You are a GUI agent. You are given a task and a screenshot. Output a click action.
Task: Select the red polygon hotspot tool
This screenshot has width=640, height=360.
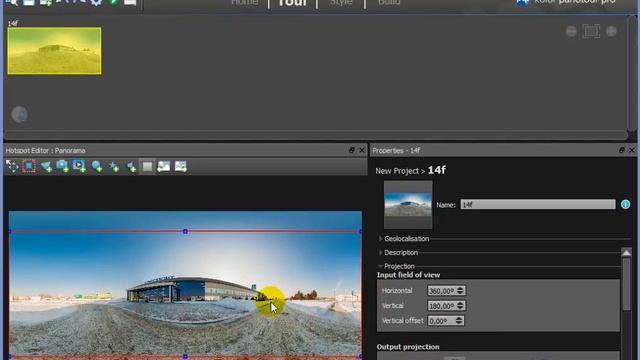29,166
